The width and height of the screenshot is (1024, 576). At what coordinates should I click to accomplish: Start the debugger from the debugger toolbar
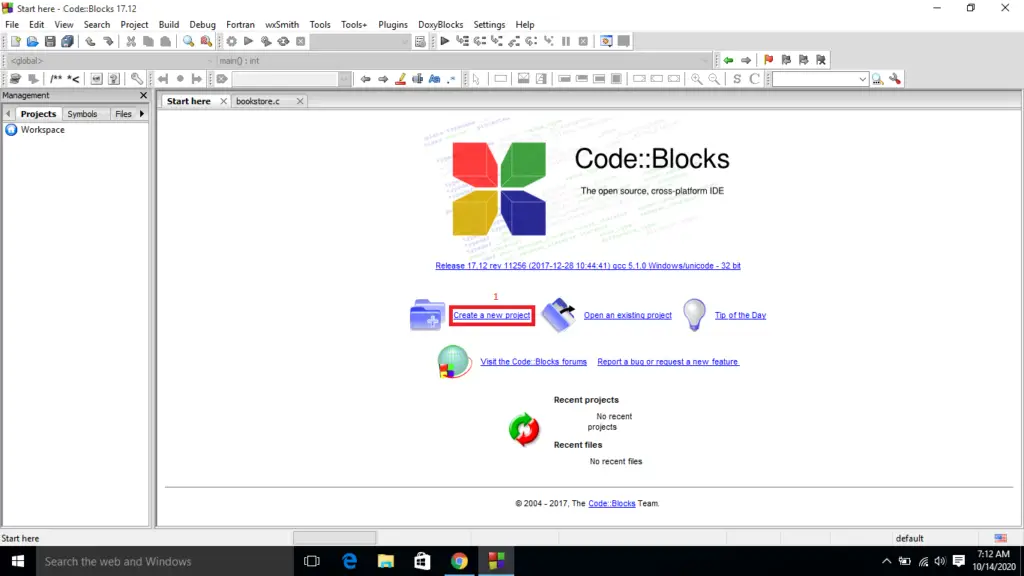coord(444,41)
